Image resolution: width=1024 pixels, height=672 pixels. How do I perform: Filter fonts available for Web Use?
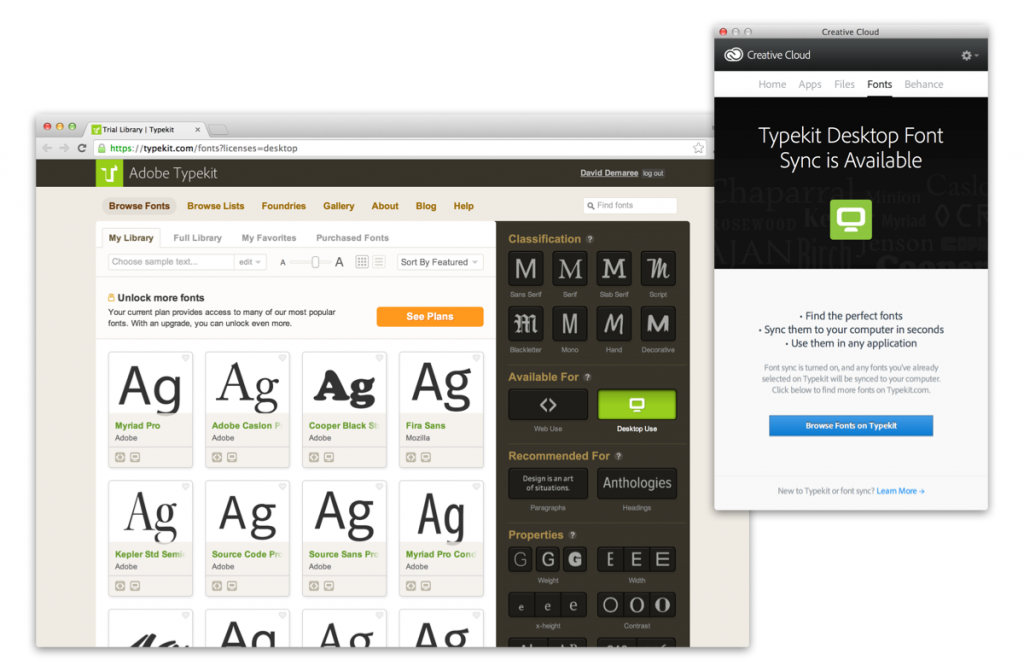pyautogui.click(x=548, y=404)
